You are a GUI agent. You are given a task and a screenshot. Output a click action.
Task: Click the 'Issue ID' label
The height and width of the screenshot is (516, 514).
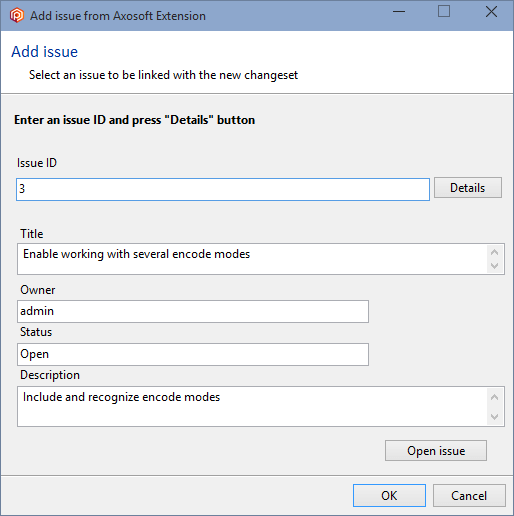click(37, 163)
